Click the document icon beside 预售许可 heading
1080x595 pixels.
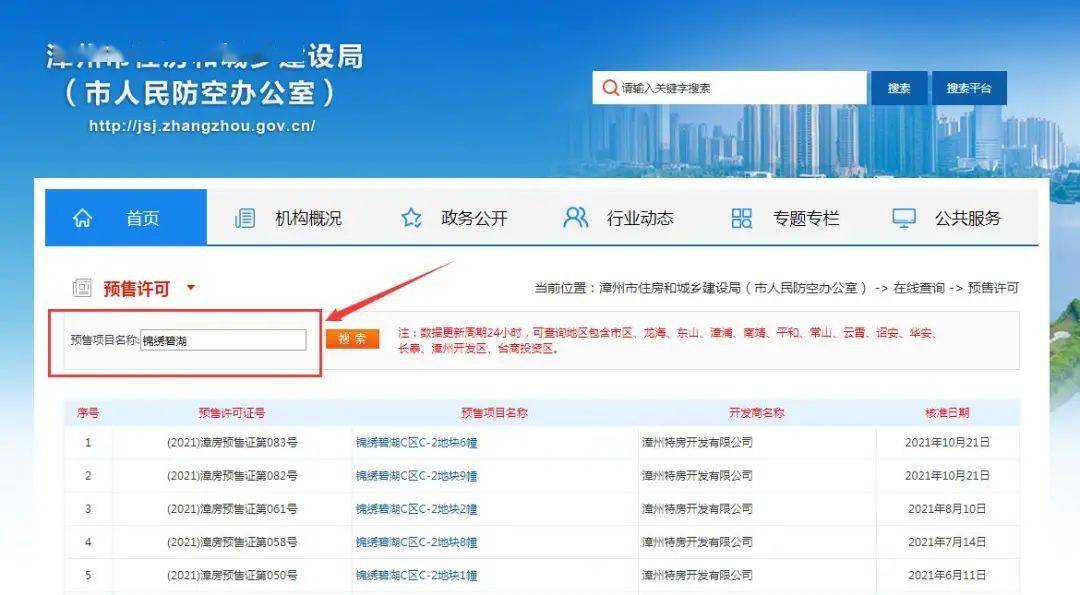pos(82,287)
